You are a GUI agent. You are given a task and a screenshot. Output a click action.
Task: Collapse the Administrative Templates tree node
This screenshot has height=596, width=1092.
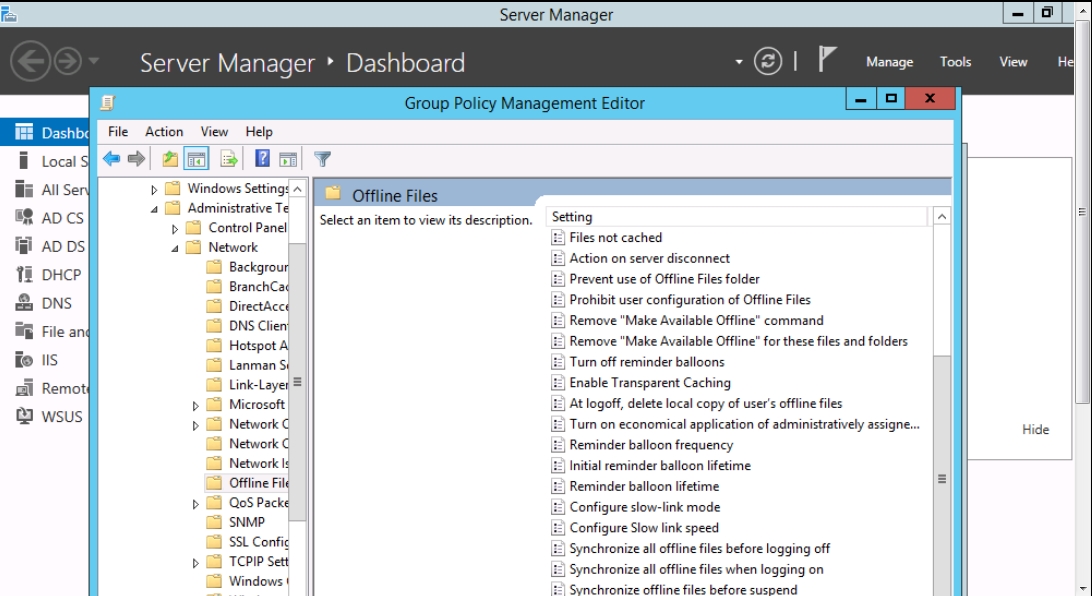pyautogui.click(x=154, y=209)
